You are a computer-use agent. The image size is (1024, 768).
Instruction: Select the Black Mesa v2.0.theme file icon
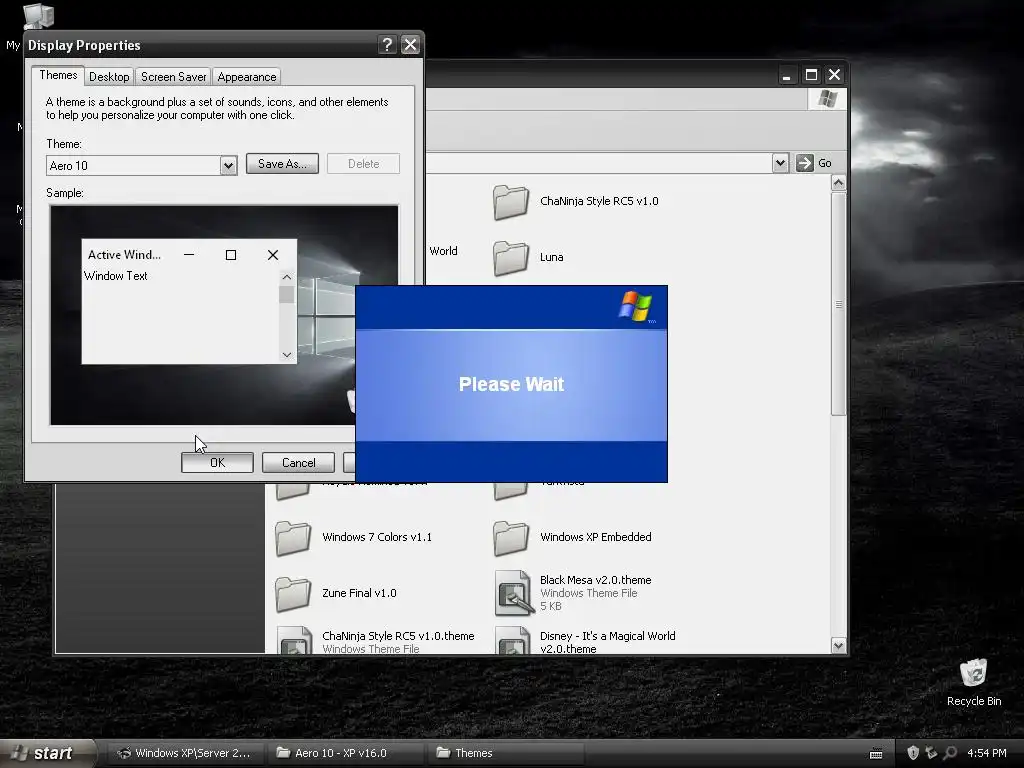coord(514,593)
